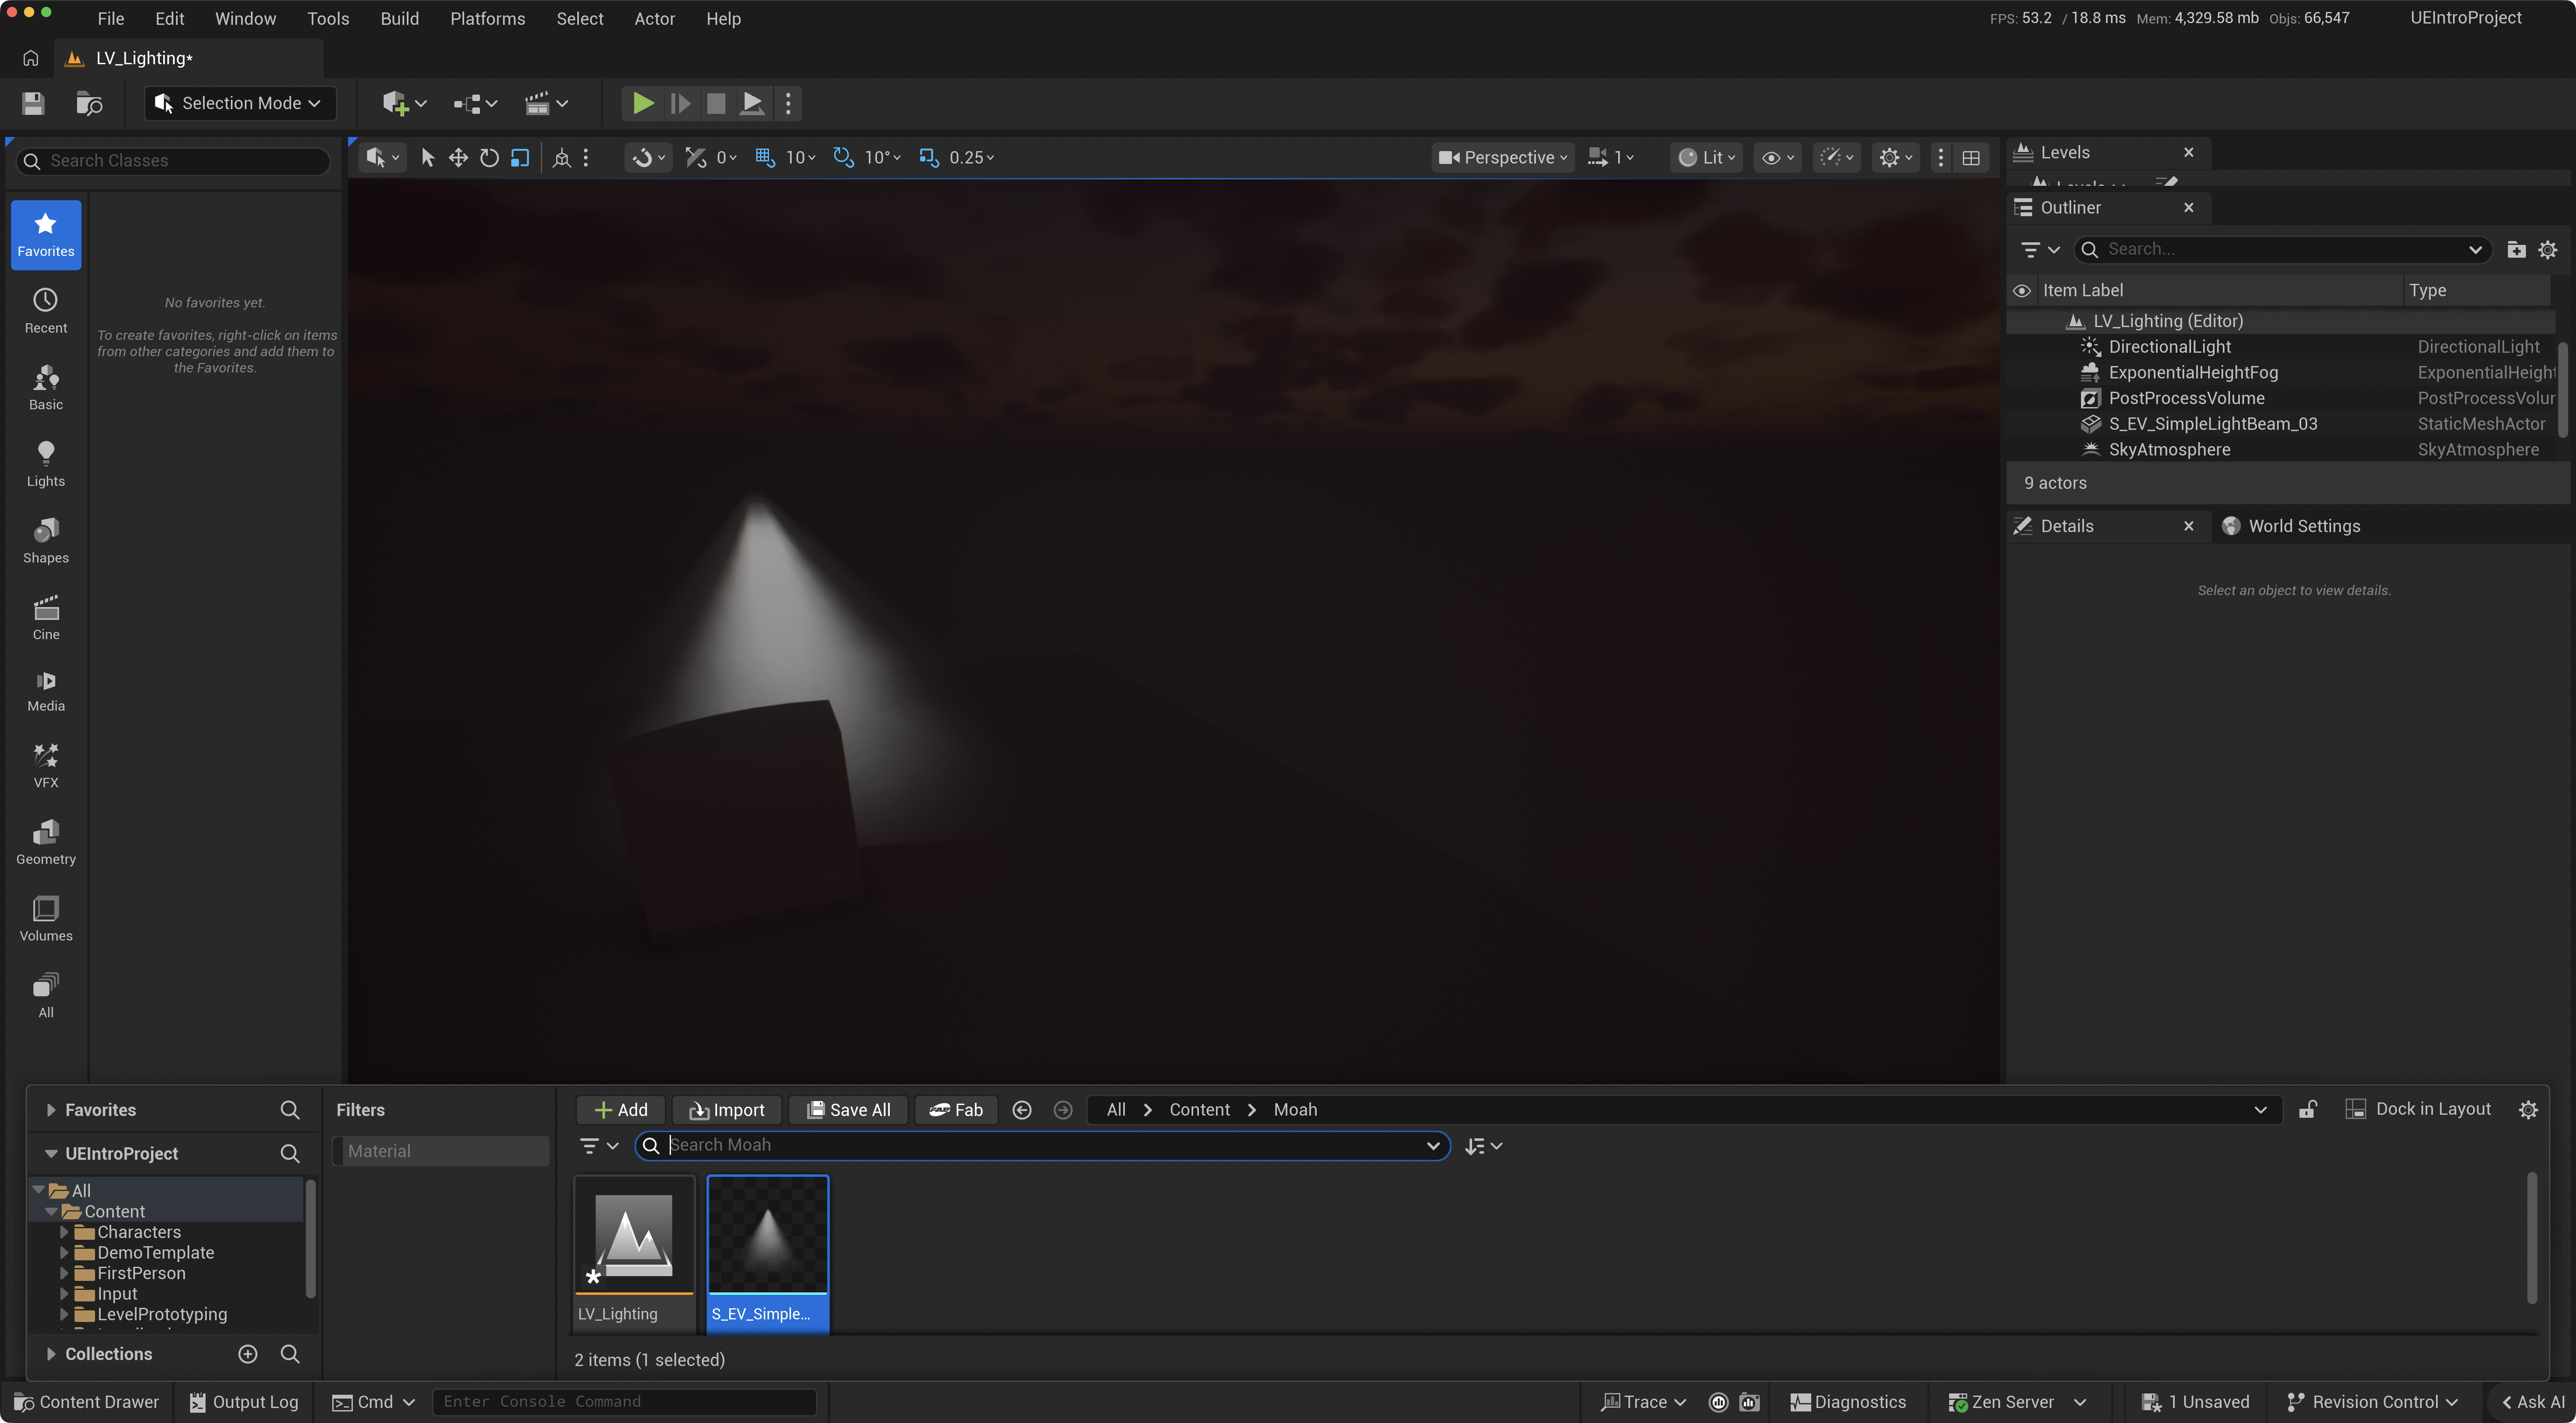The image size is (2576, 1423).
Task: Open the Lit view mode dropdown
Action: click(x=1706, y=158)
